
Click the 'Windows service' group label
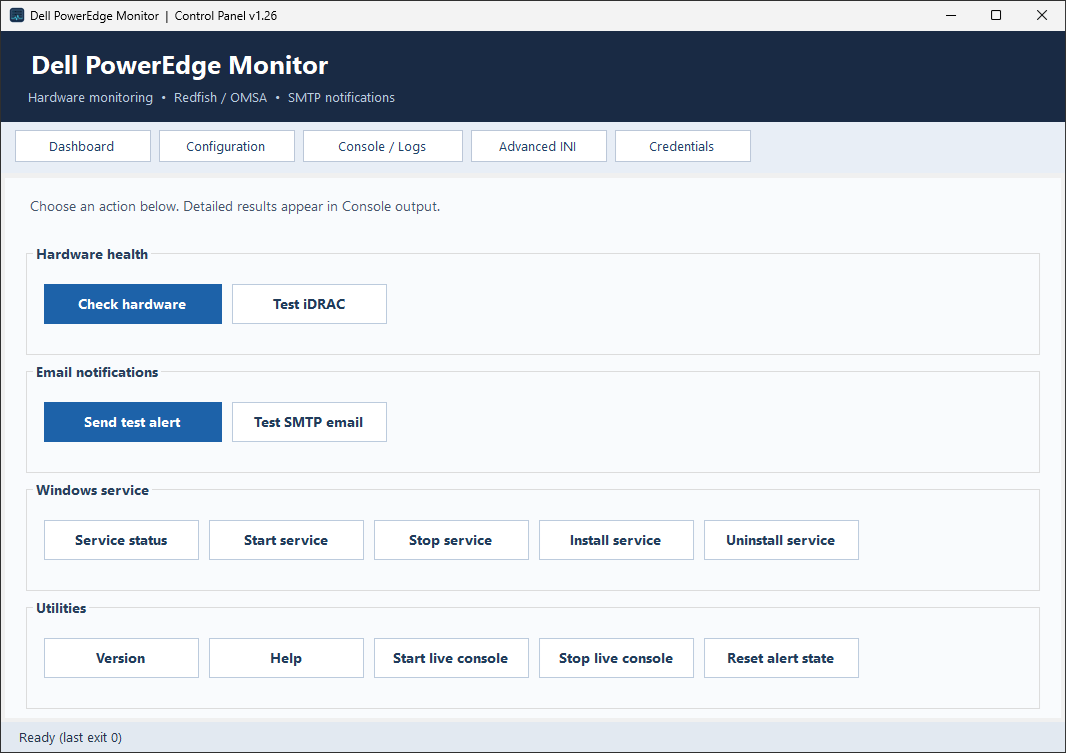92,490
